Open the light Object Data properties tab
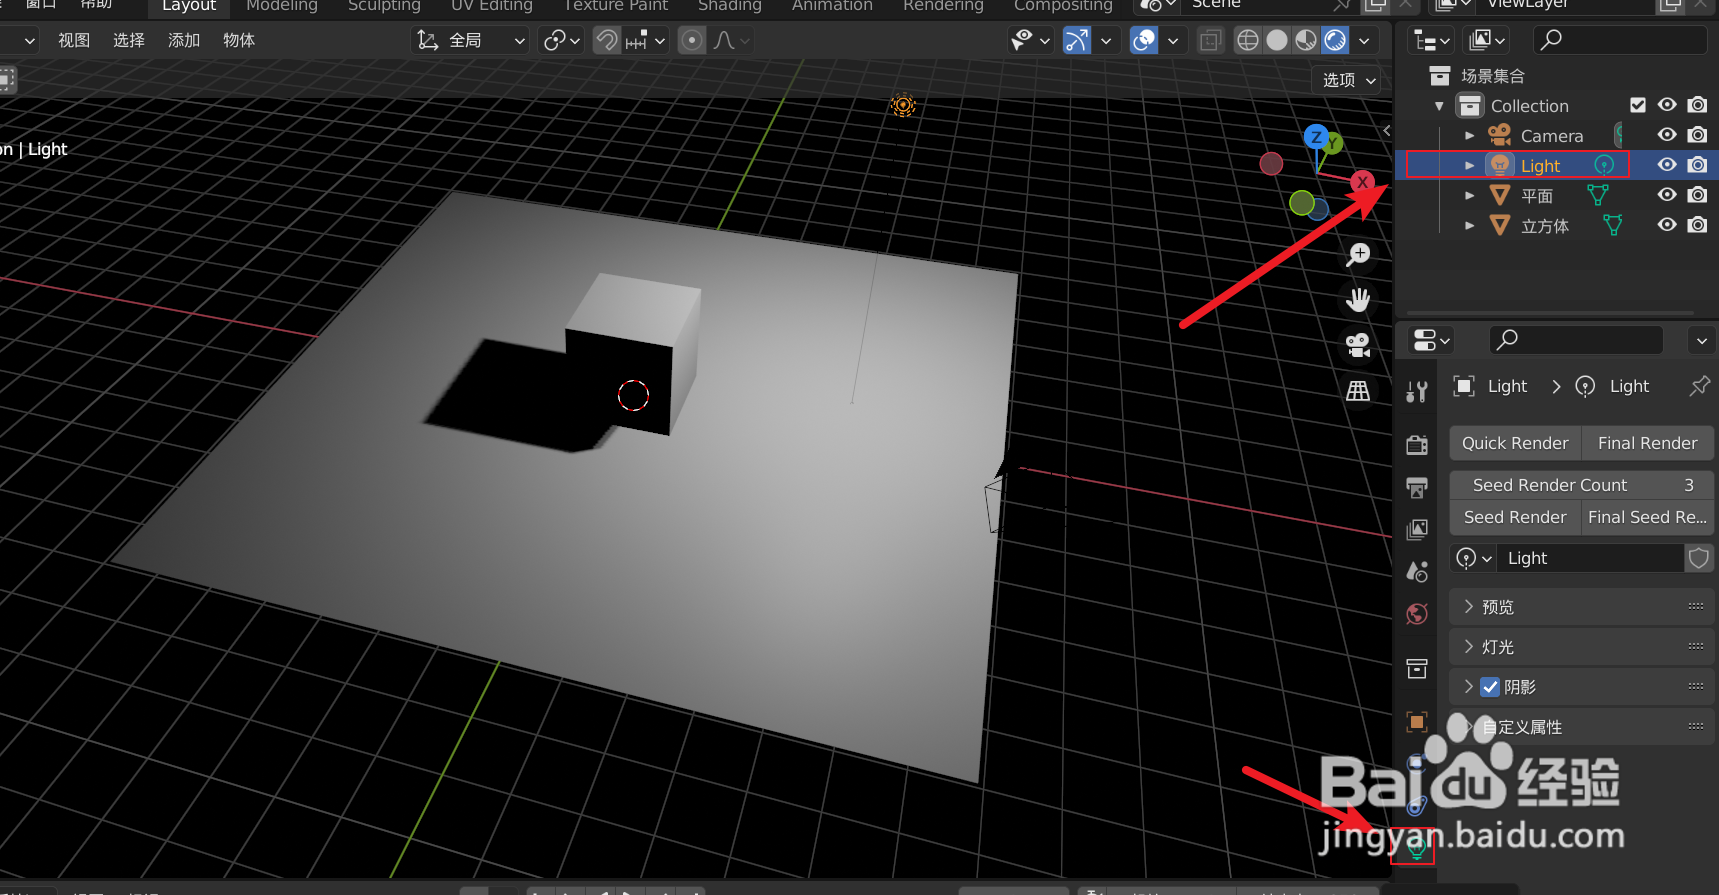The width and height of the screenshot is (1719, 895). point(1416,849)
